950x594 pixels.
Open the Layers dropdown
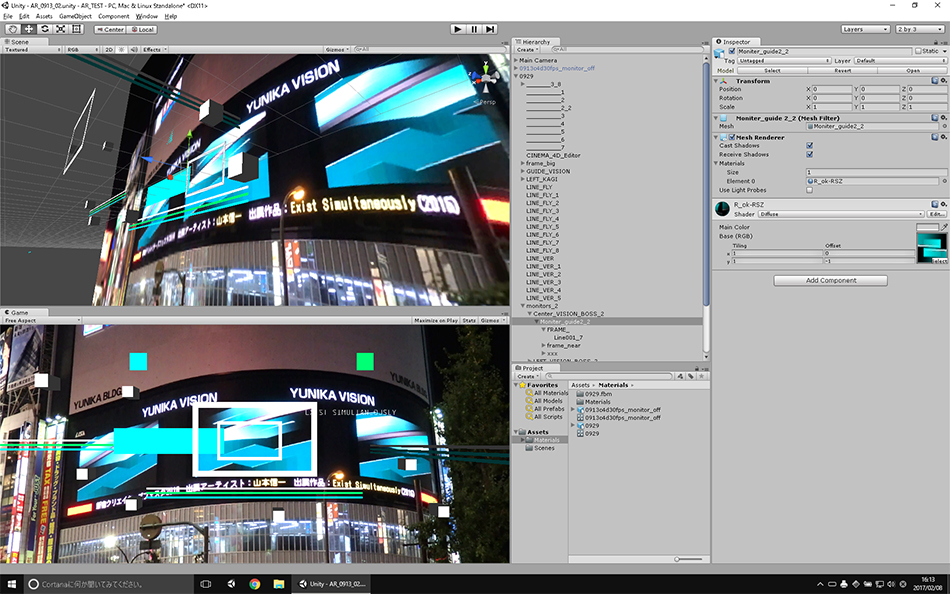point(865,29)
